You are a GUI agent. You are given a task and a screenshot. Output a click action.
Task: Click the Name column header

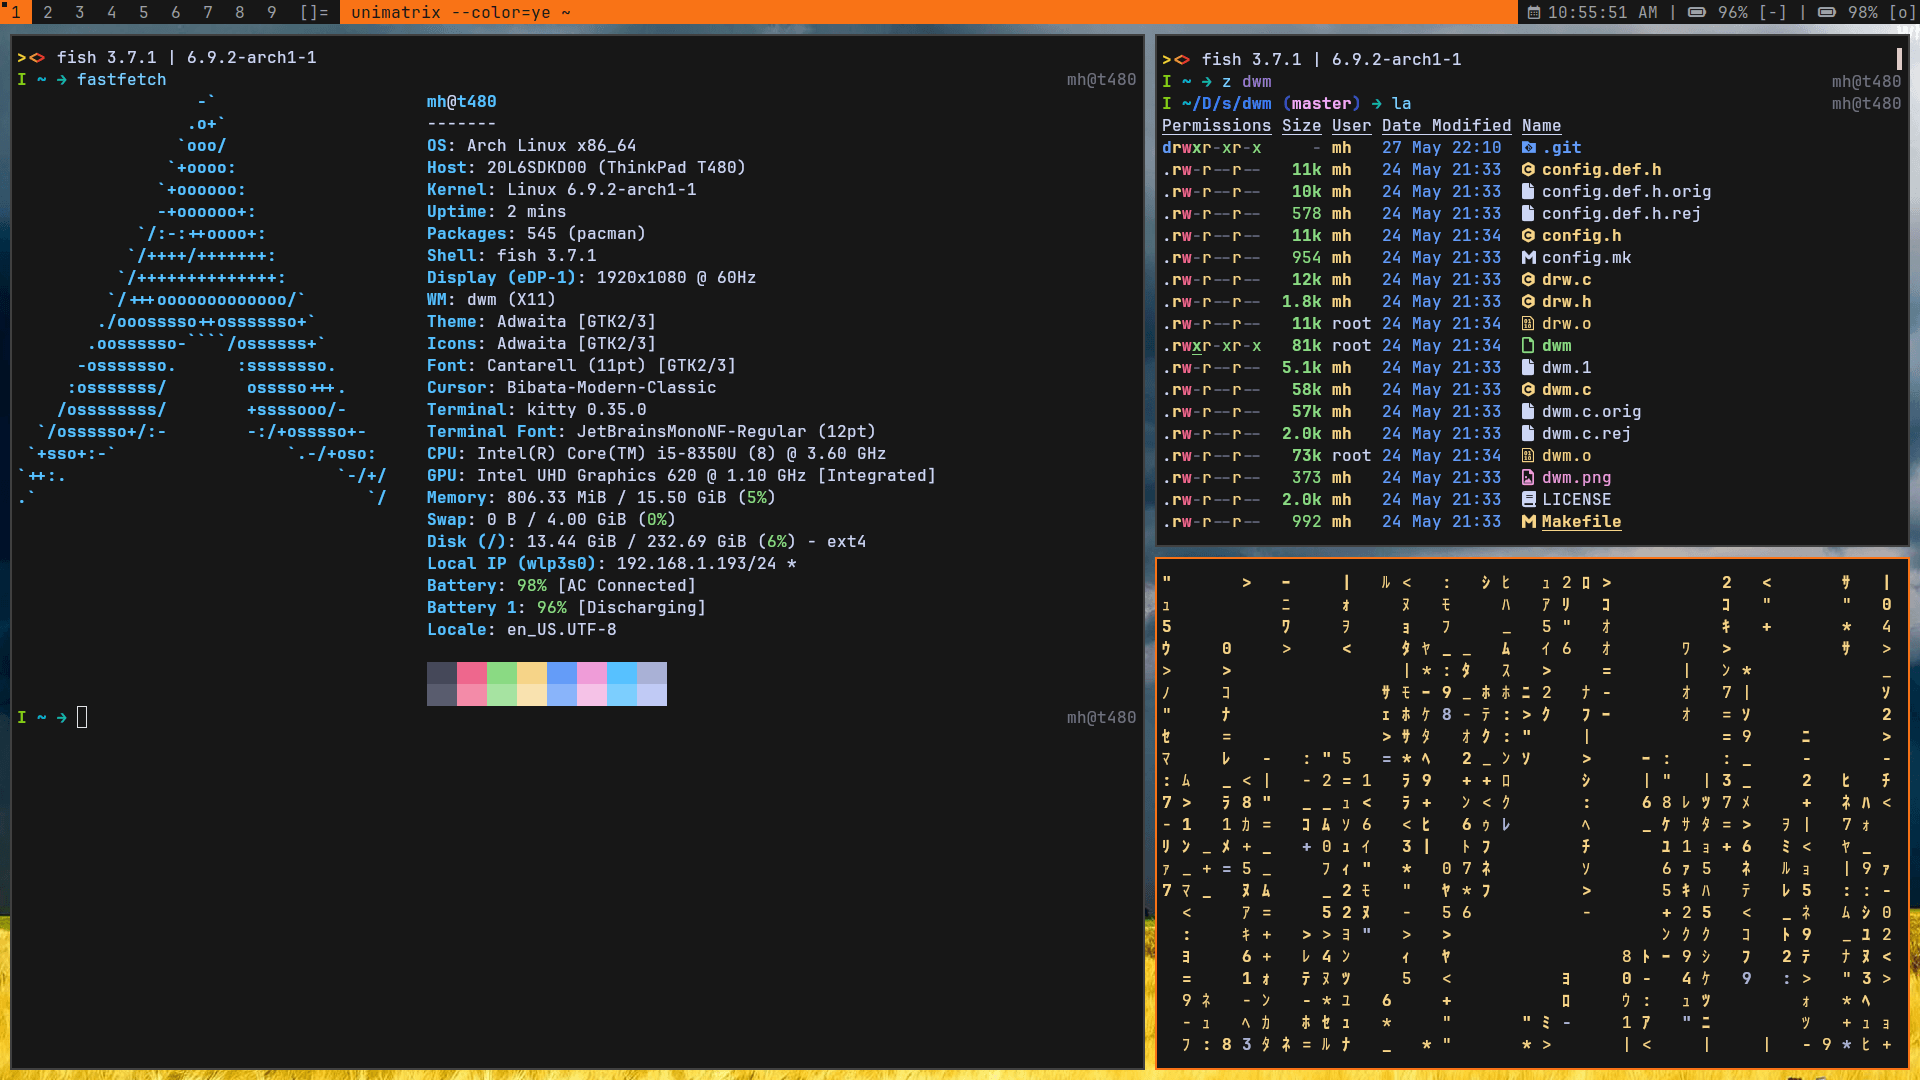click(1541, 126)
